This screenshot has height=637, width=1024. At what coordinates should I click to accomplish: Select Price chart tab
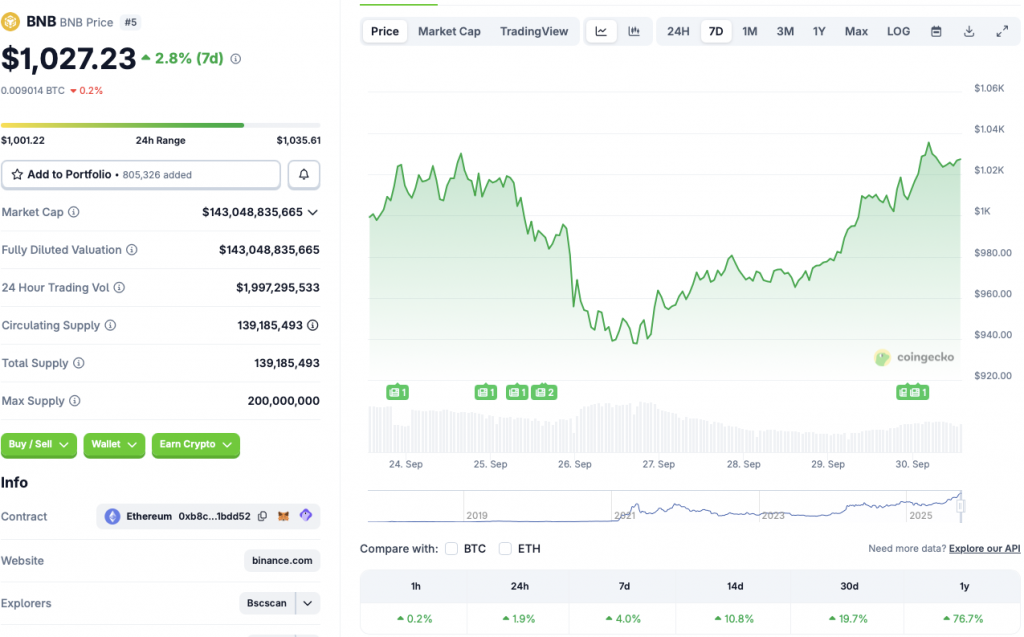coord(385,31)
